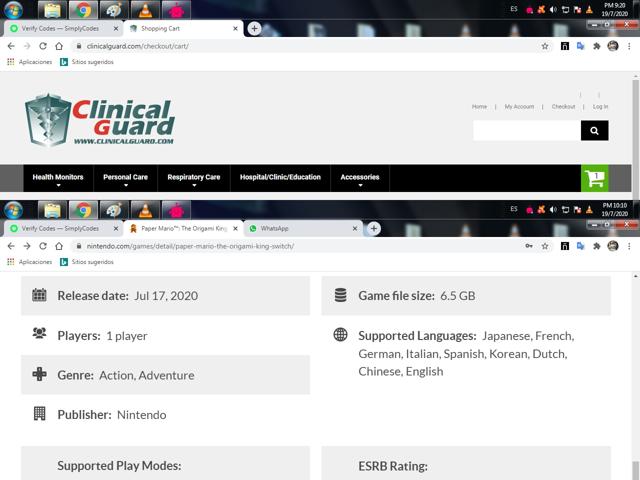The height and width of the screenshot is (480, 640).
Task: Bookmark the clinicalguard.com page with the star
Action: click(x=545, y=46)
